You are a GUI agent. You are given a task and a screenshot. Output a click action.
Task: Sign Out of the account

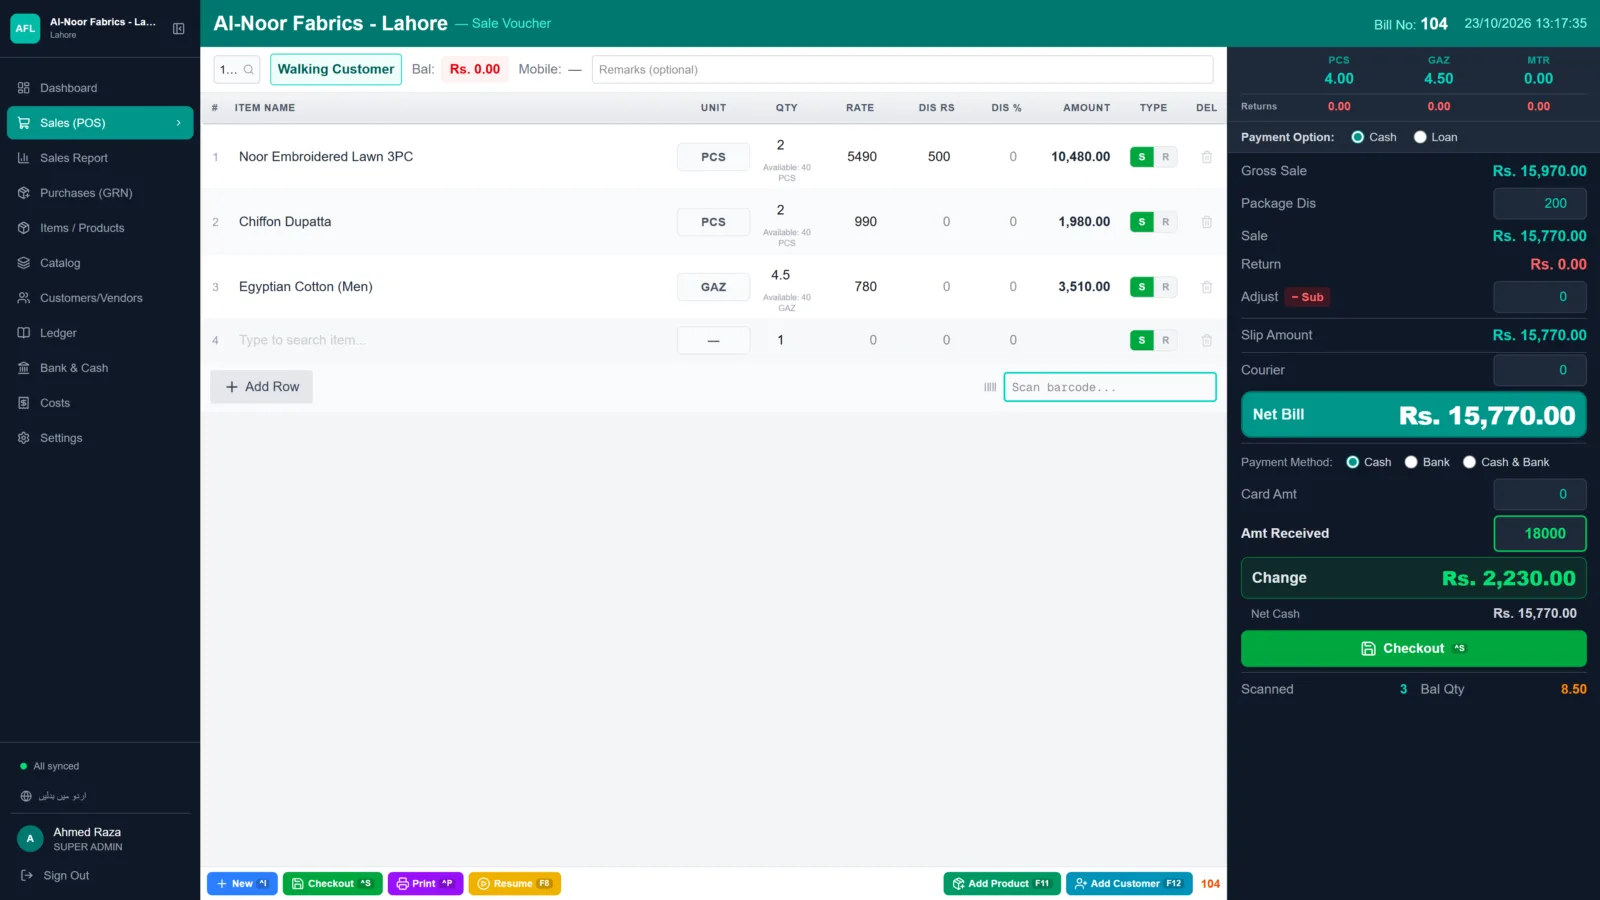[55, 876]
